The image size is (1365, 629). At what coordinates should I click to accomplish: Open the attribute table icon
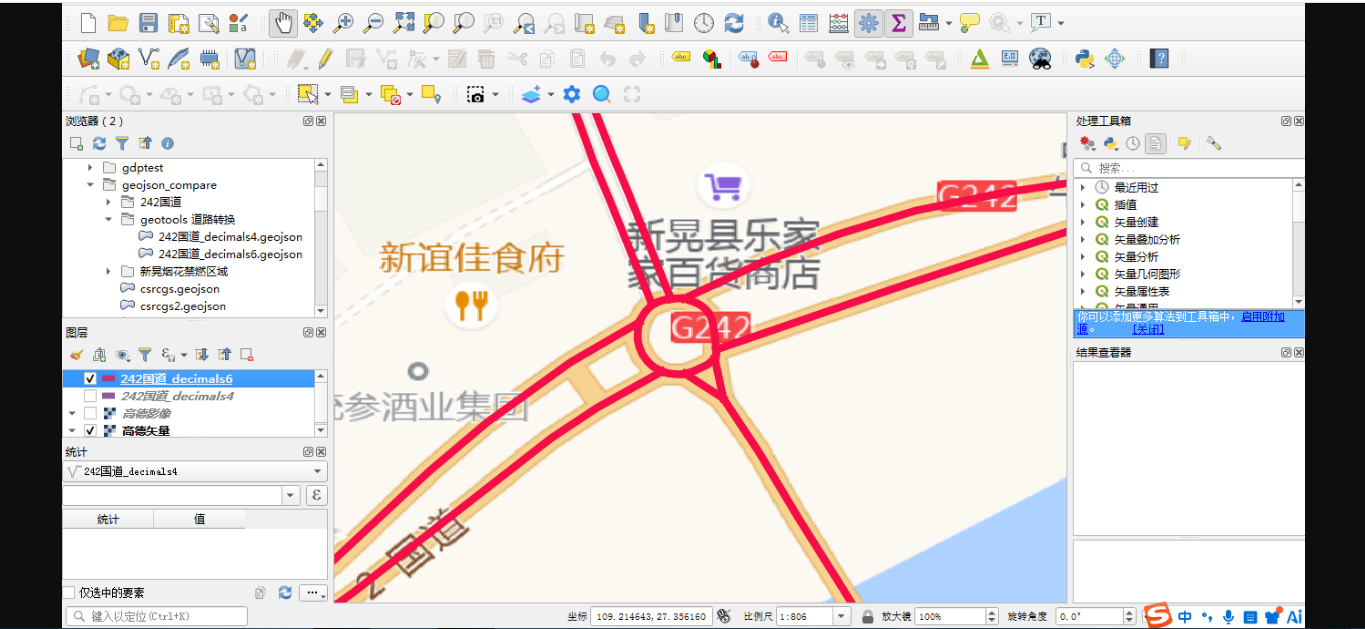click(x=809, y=23)
